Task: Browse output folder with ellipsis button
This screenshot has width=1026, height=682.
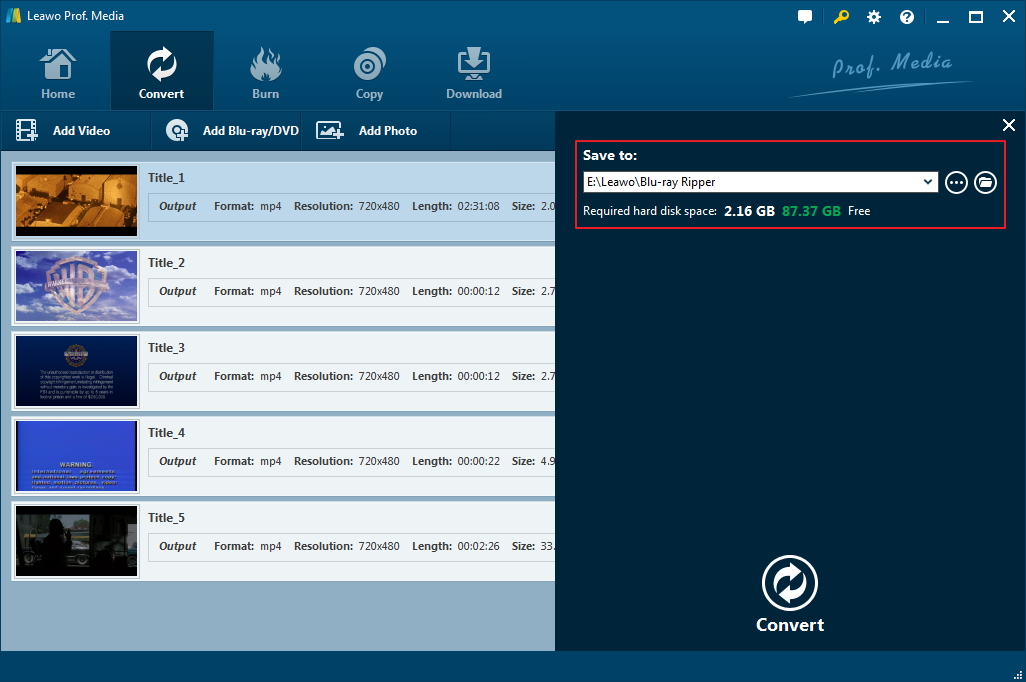Action: pyautogui.click(x=957, y=183)
